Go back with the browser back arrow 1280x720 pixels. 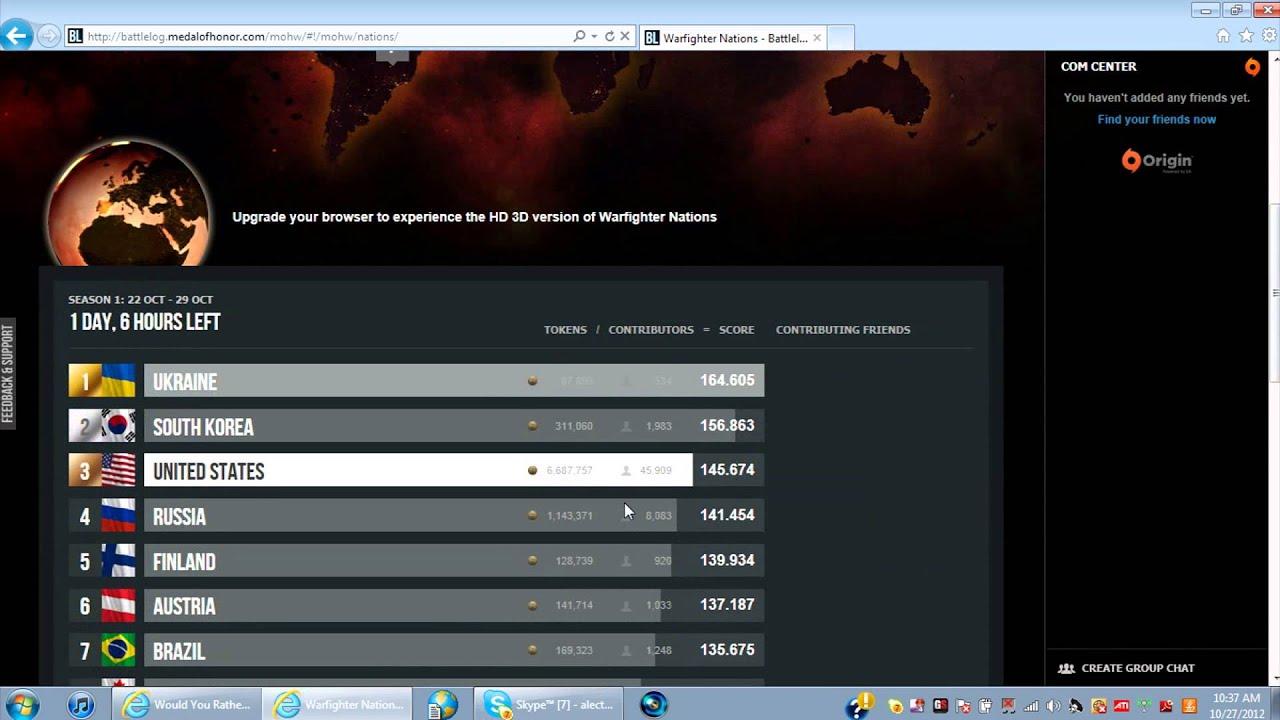[x=16, y=37]
